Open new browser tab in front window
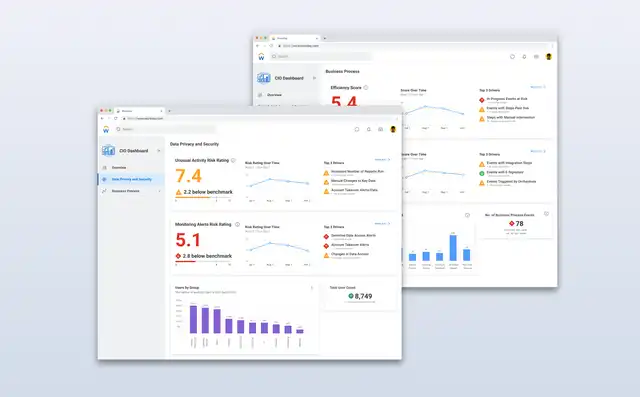The width and height of the screenshot is (640, 397). tap(169, 111)
